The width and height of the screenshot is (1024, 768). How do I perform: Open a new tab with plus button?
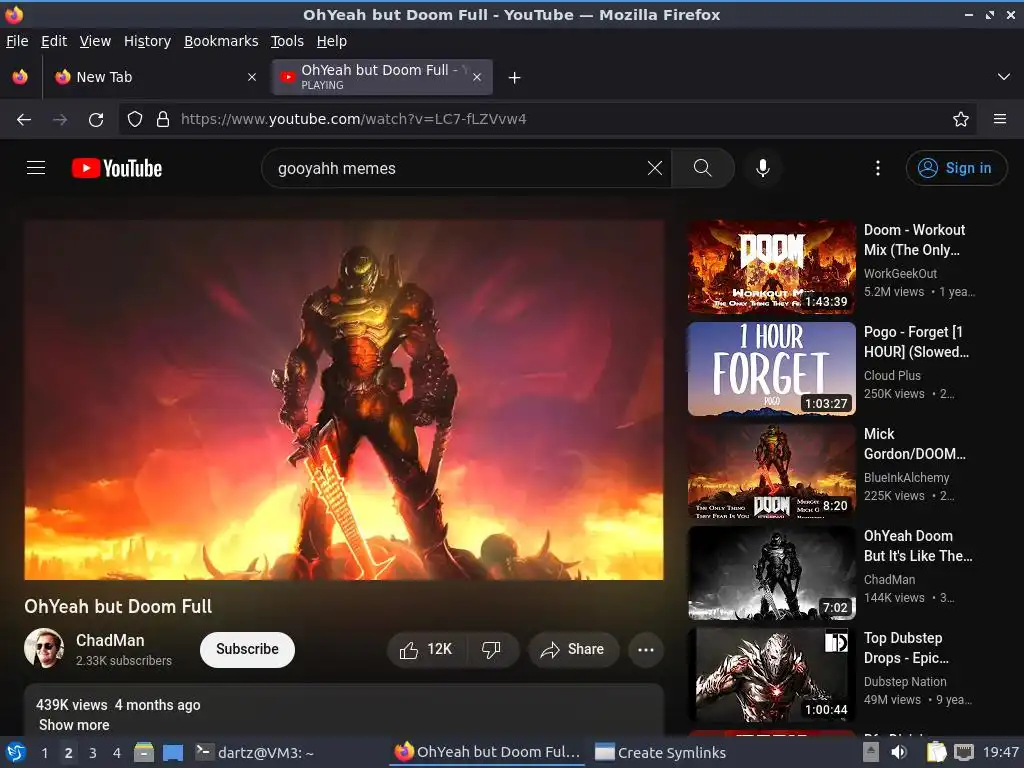[x=515, y=78]
